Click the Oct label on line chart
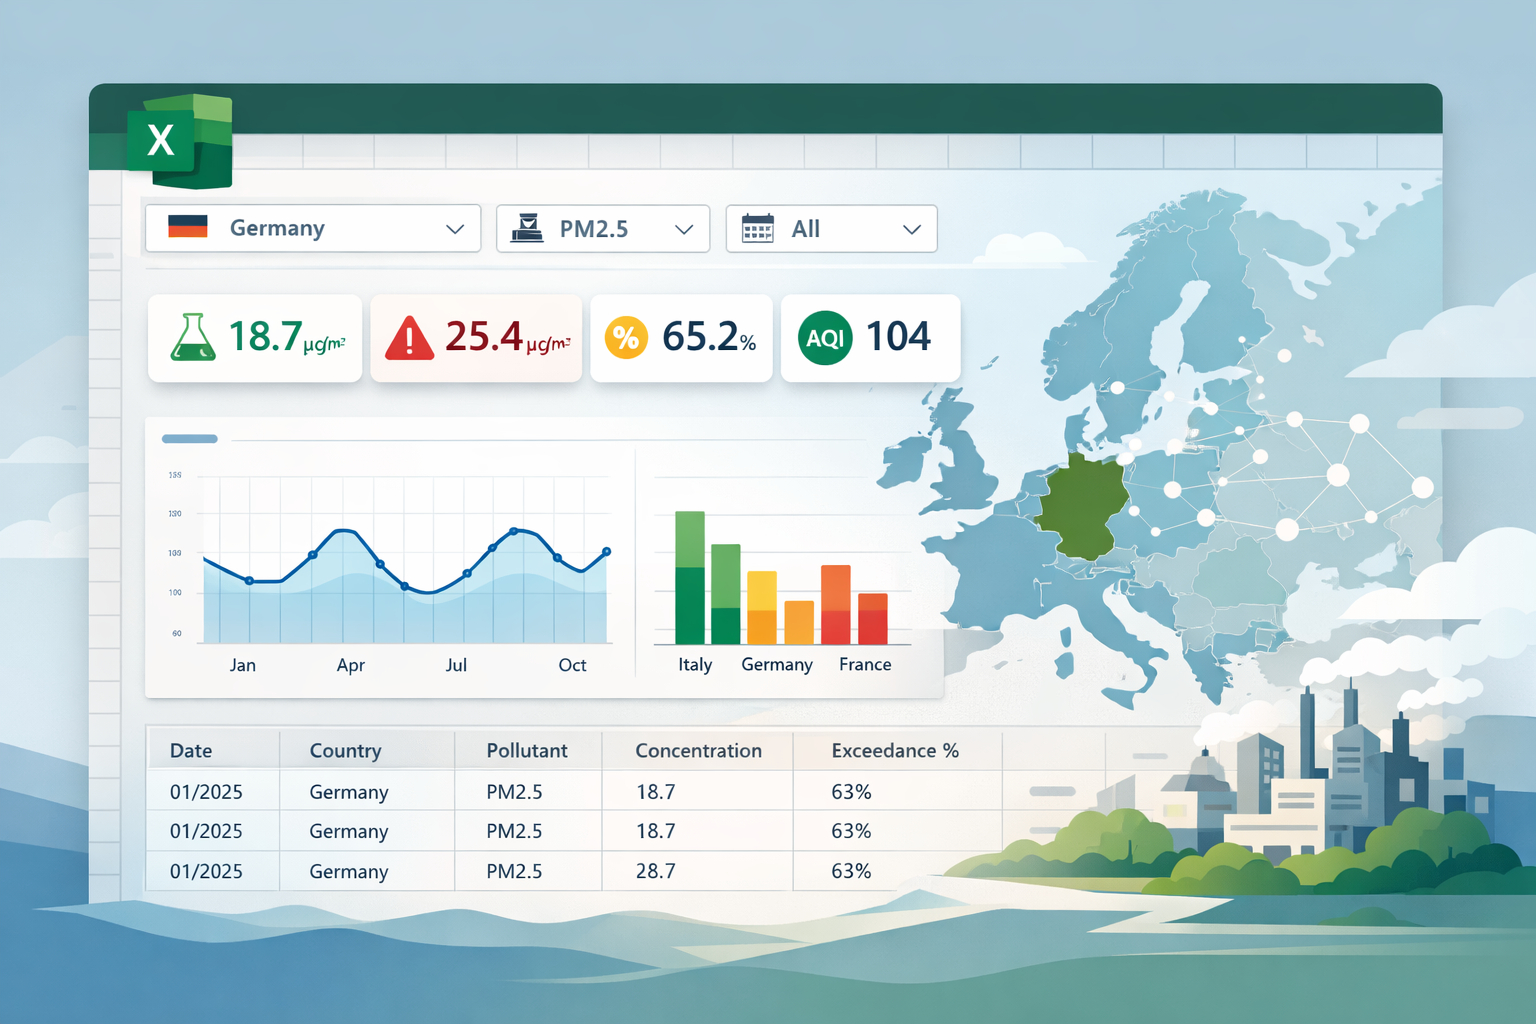This screenshot has height=1024, width=1536. pos(572,665)
